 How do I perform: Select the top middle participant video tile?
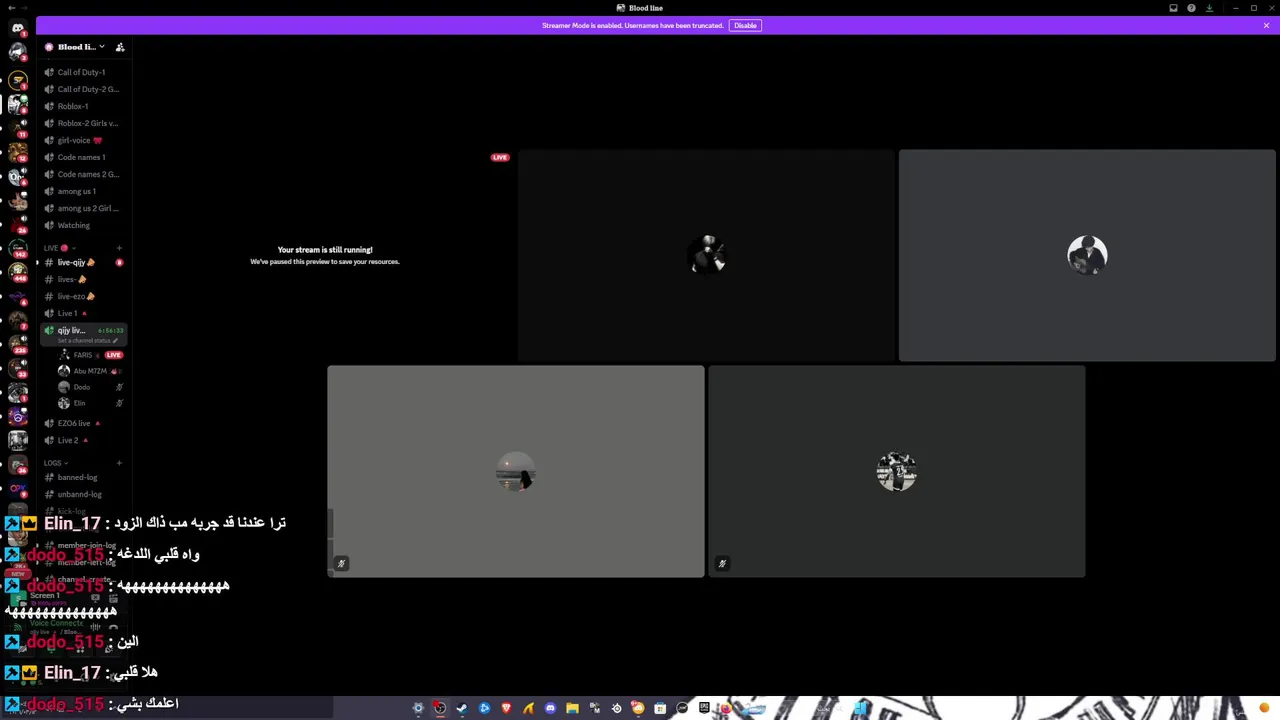point(706,255)
